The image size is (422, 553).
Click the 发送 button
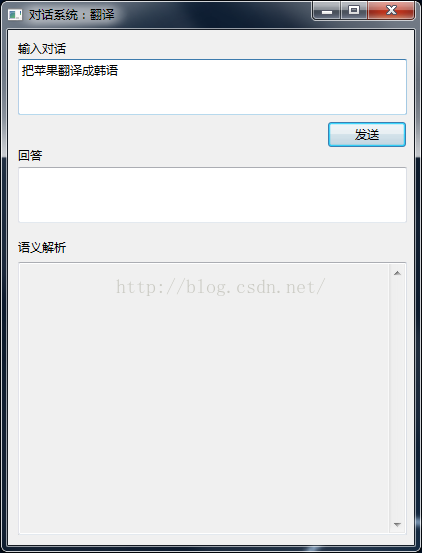click(x=367, y=134)
